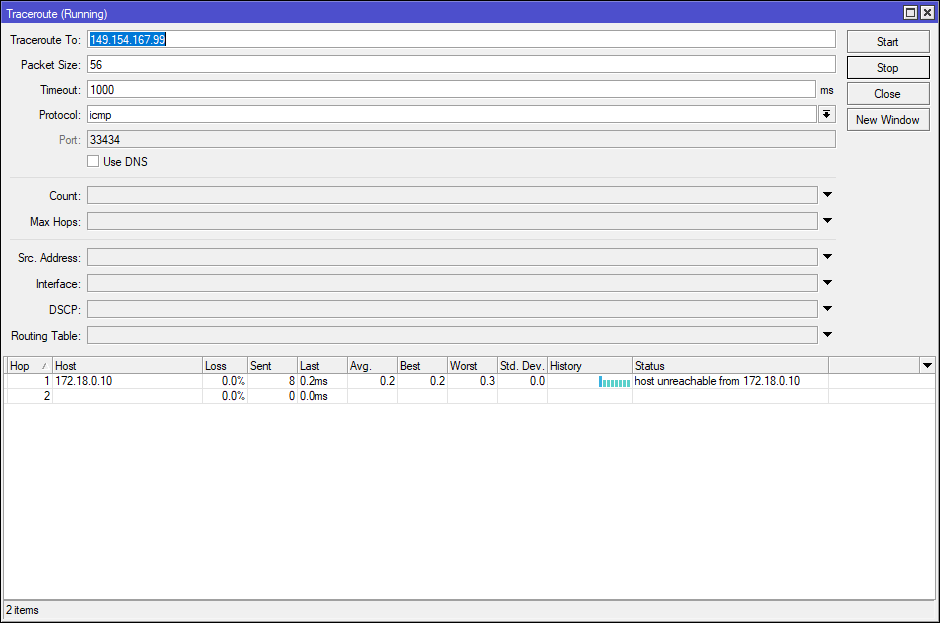Expand the Count field arrow
The image size is (940, 623).
pyautogui.click(x=827, y=195)
